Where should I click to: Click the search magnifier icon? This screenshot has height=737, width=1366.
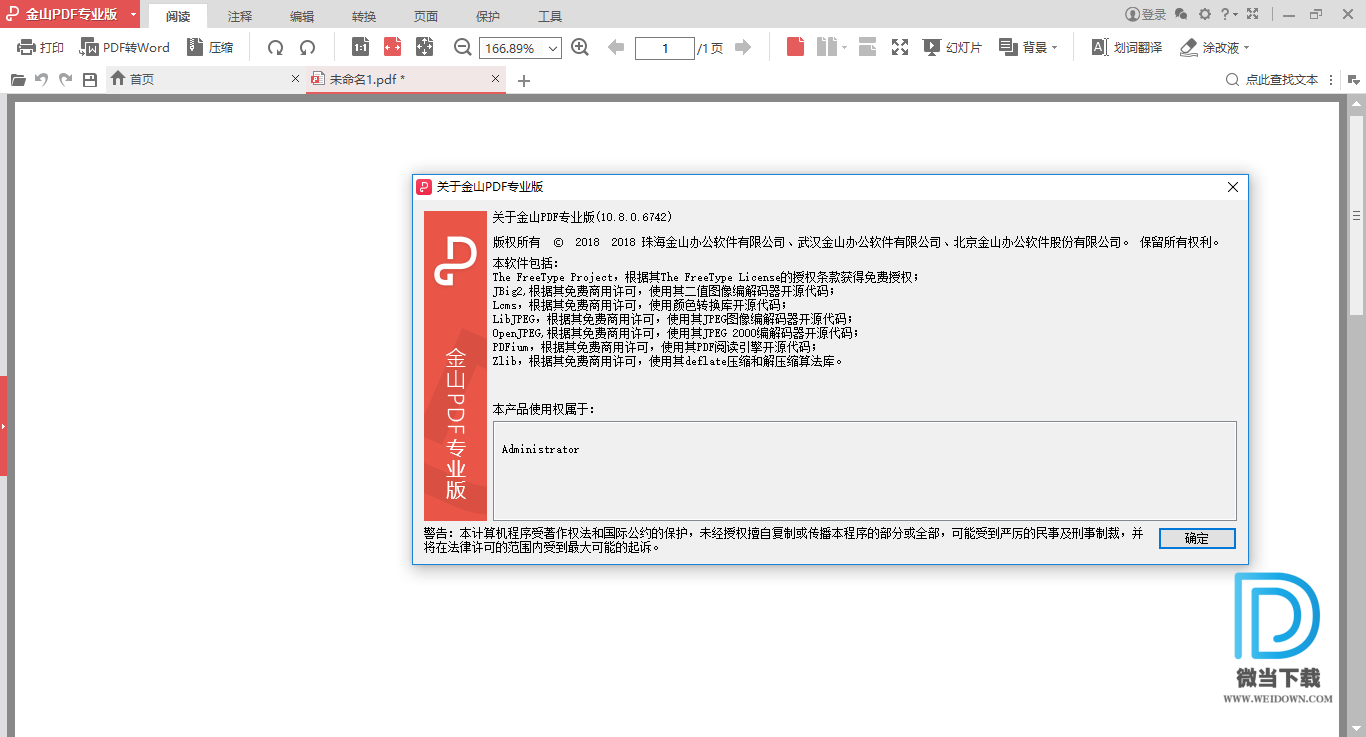(1233, 80)
